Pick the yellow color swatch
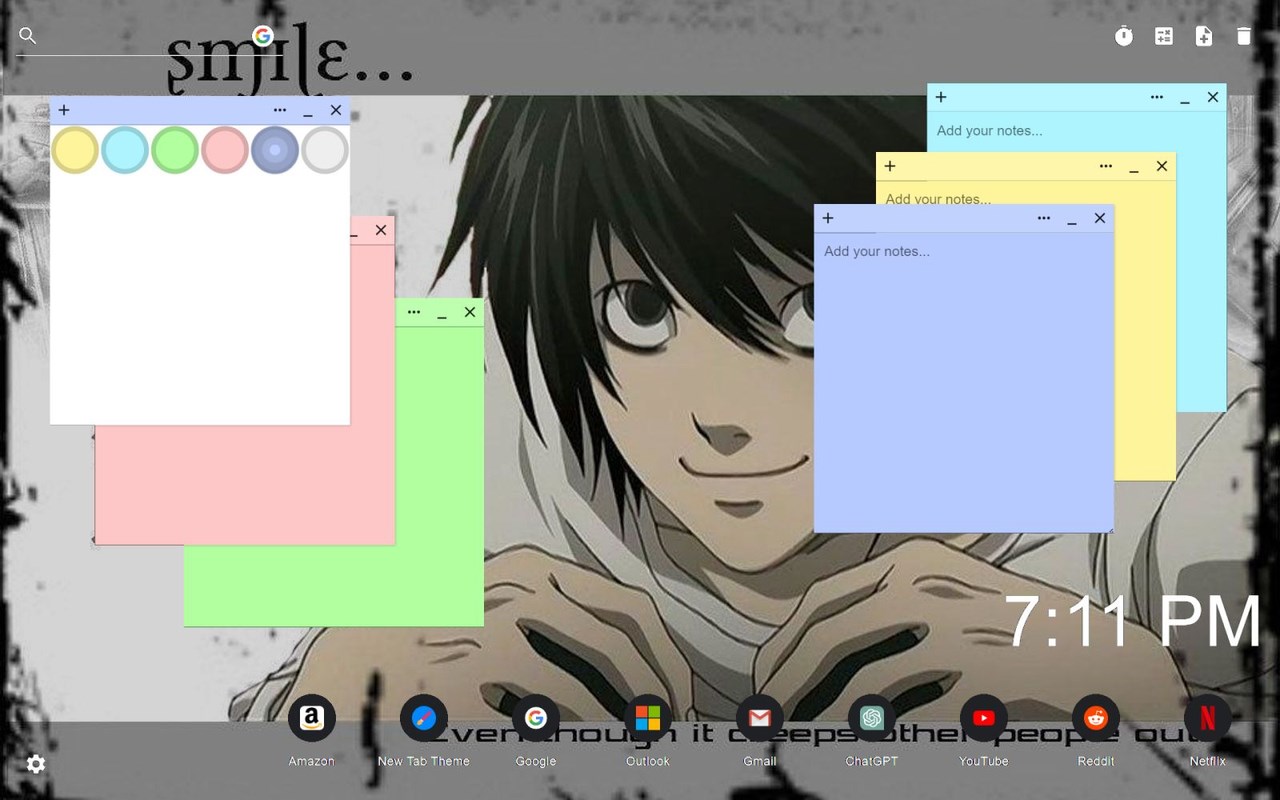 (75, 150)
